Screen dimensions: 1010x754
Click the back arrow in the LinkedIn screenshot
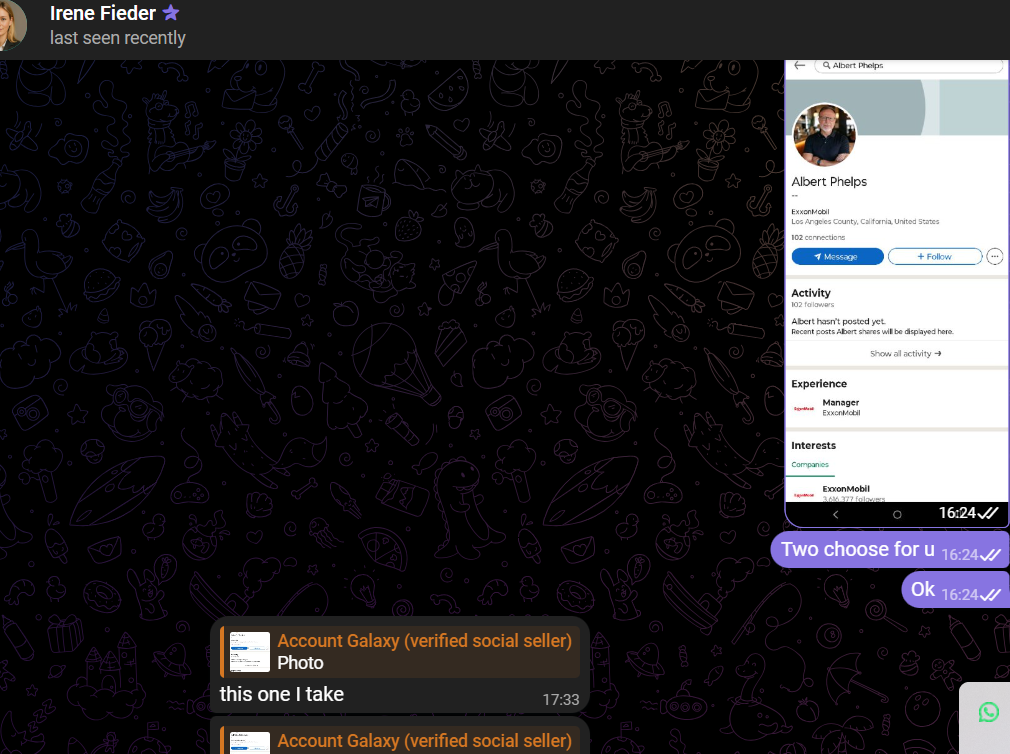[799, 65]
